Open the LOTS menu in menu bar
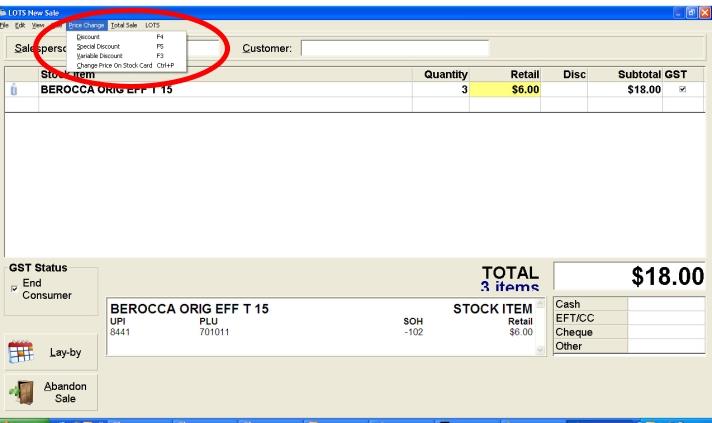Image resolution: width=712 pixels, height=423 pixels. click(x=152, y=24)
